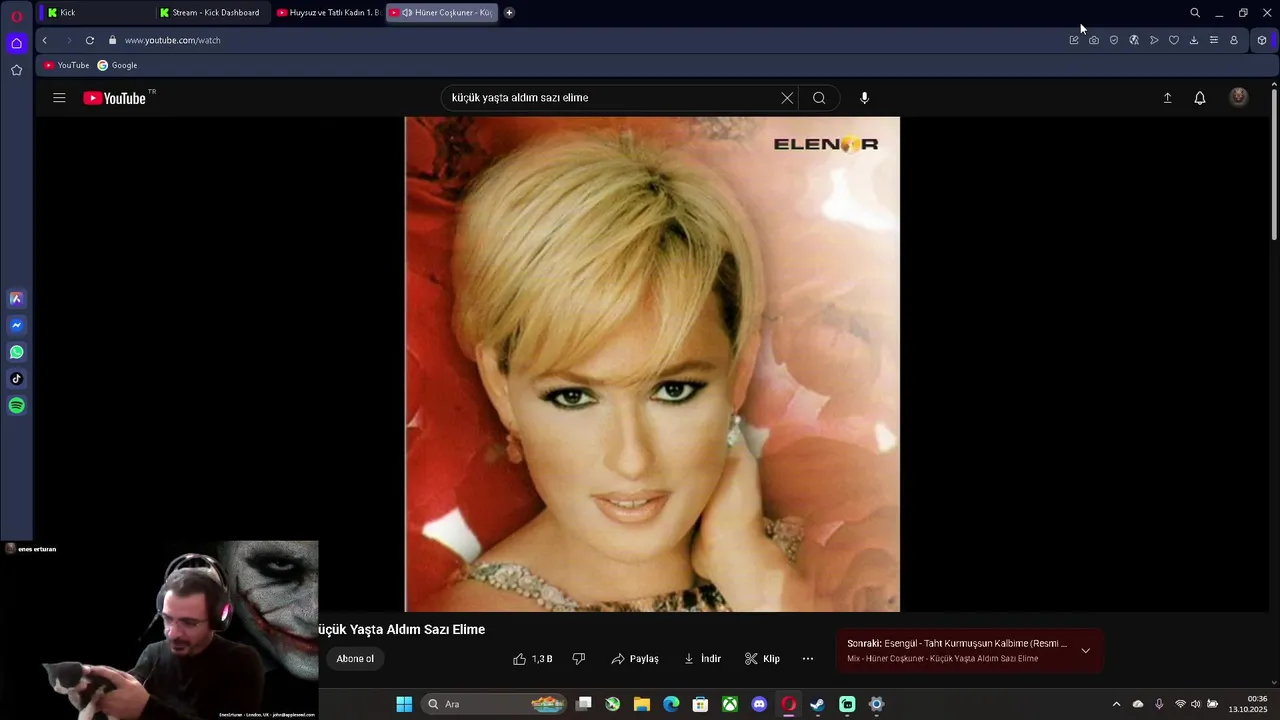Open the YouTube account avatar menu
Image resolution: width=1280 pixels, height=720 pixels.
point(1239,97)
